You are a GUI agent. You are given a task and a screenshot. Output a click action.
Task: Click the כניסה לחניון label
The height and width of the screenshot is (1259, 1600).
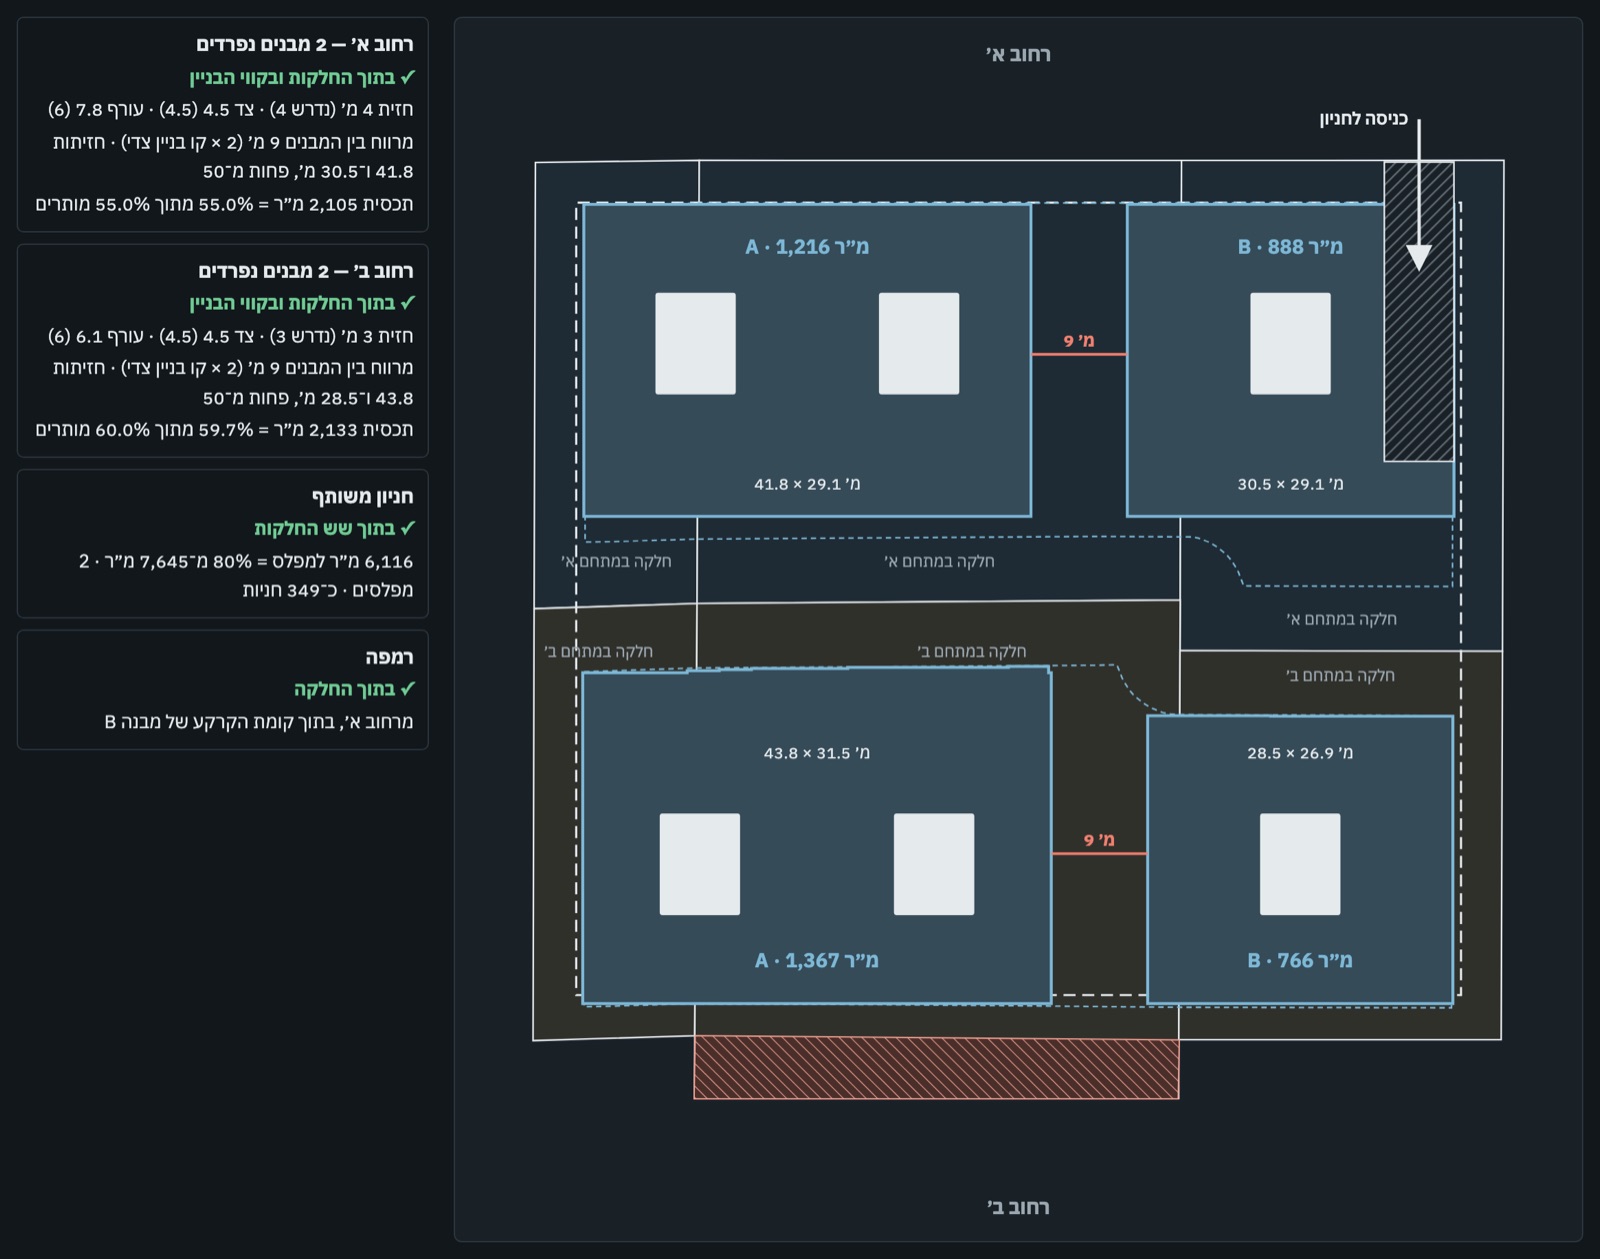[x=1363, y=119]
